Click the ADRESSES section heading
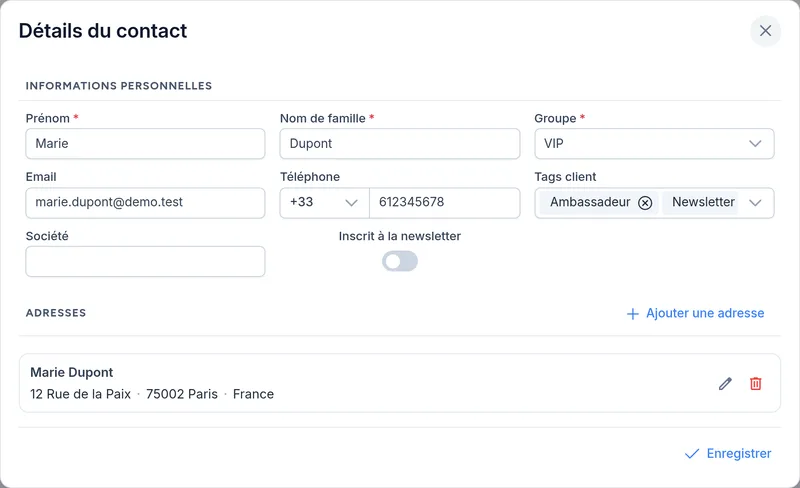The height and width of the screenshot is (488, 800). (56, 313)
